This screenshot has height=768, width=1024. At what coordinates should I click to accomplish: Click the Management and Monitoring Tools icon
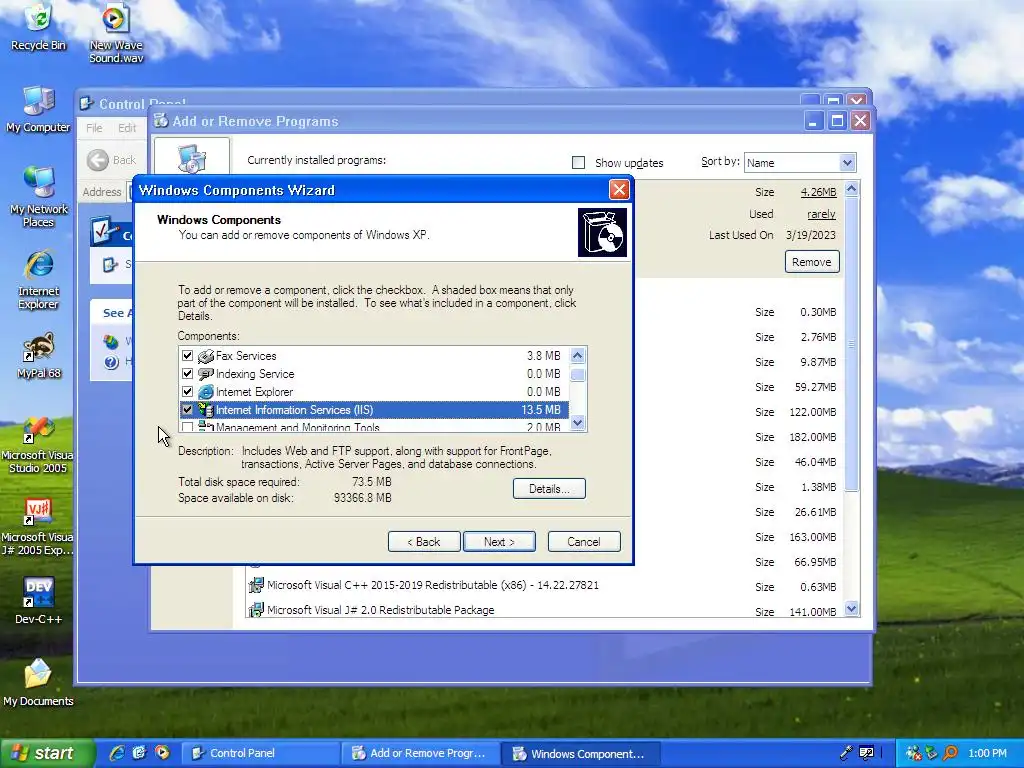tap(206, 426)
